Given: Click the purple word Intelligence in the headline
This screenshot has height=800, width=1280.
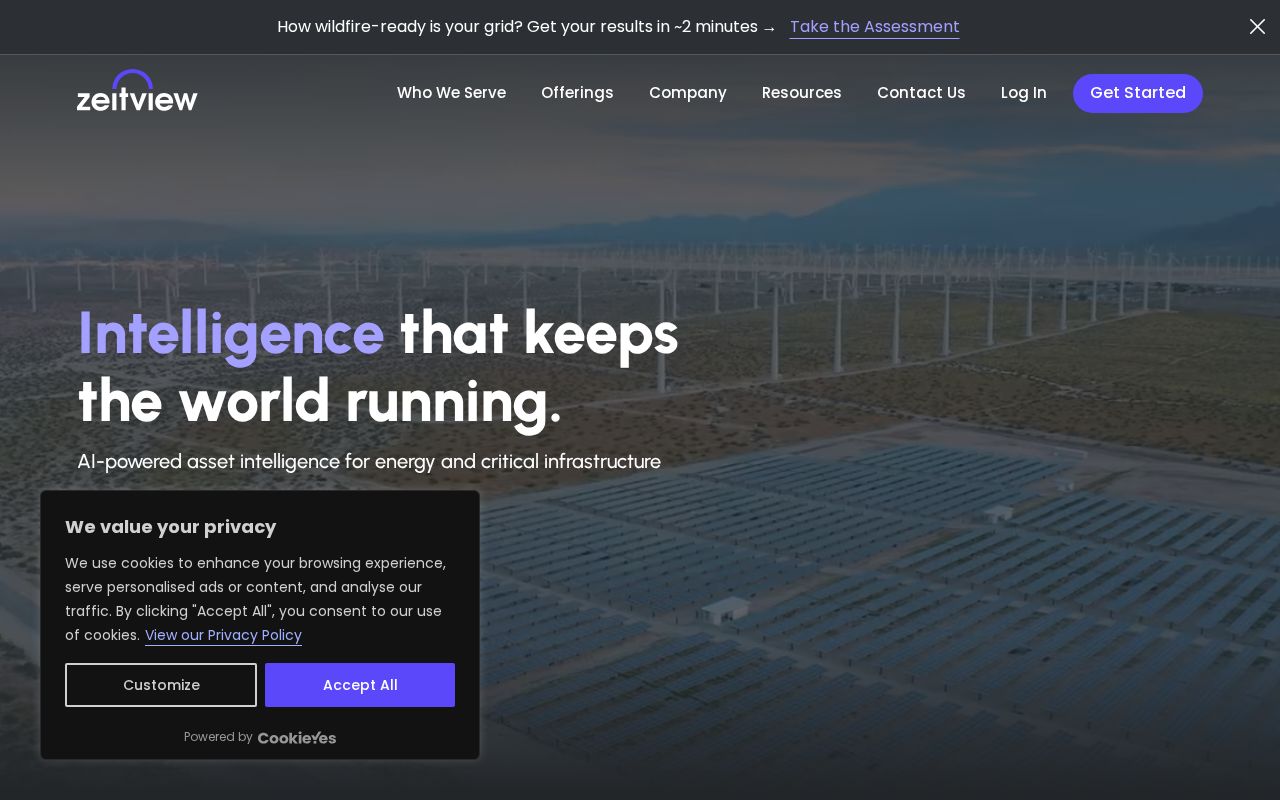Looking at the screenshot, I should click(x=231, y=334).
